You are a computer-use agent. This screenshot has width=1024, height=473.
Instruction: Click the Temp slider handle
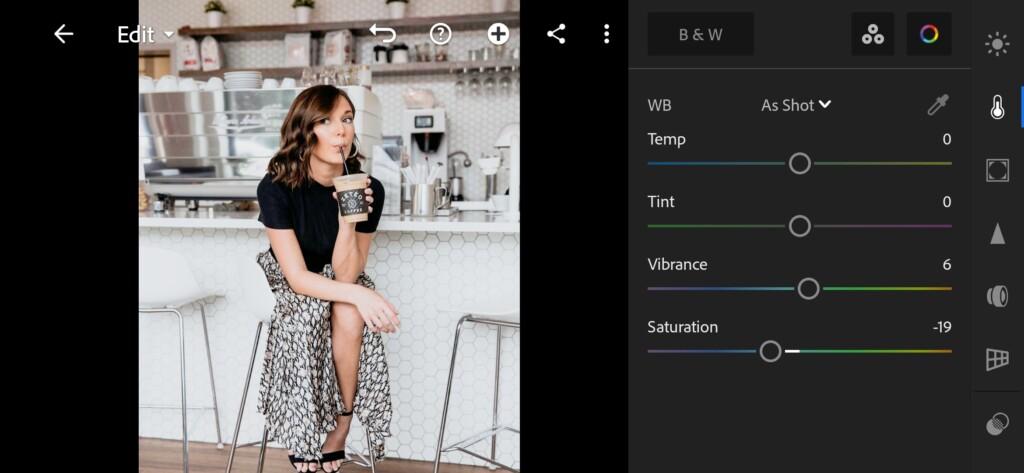pyautogui.click(x=799, y=163)
